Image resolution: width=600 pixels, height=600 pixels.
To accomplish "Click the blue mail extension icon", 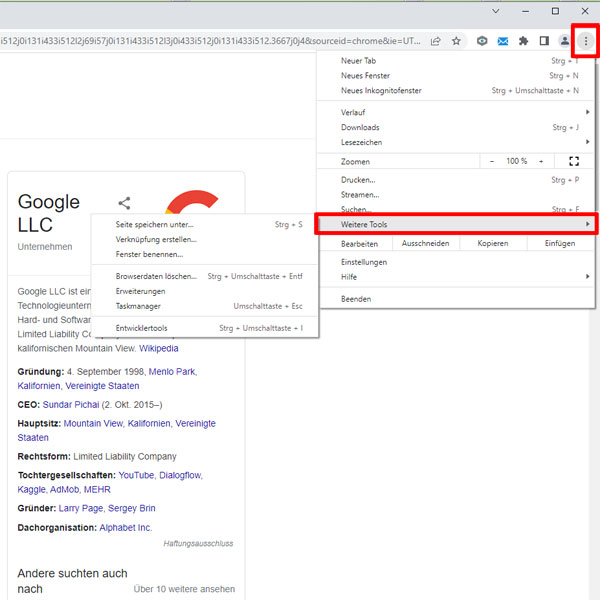I will tap(502, 41).
